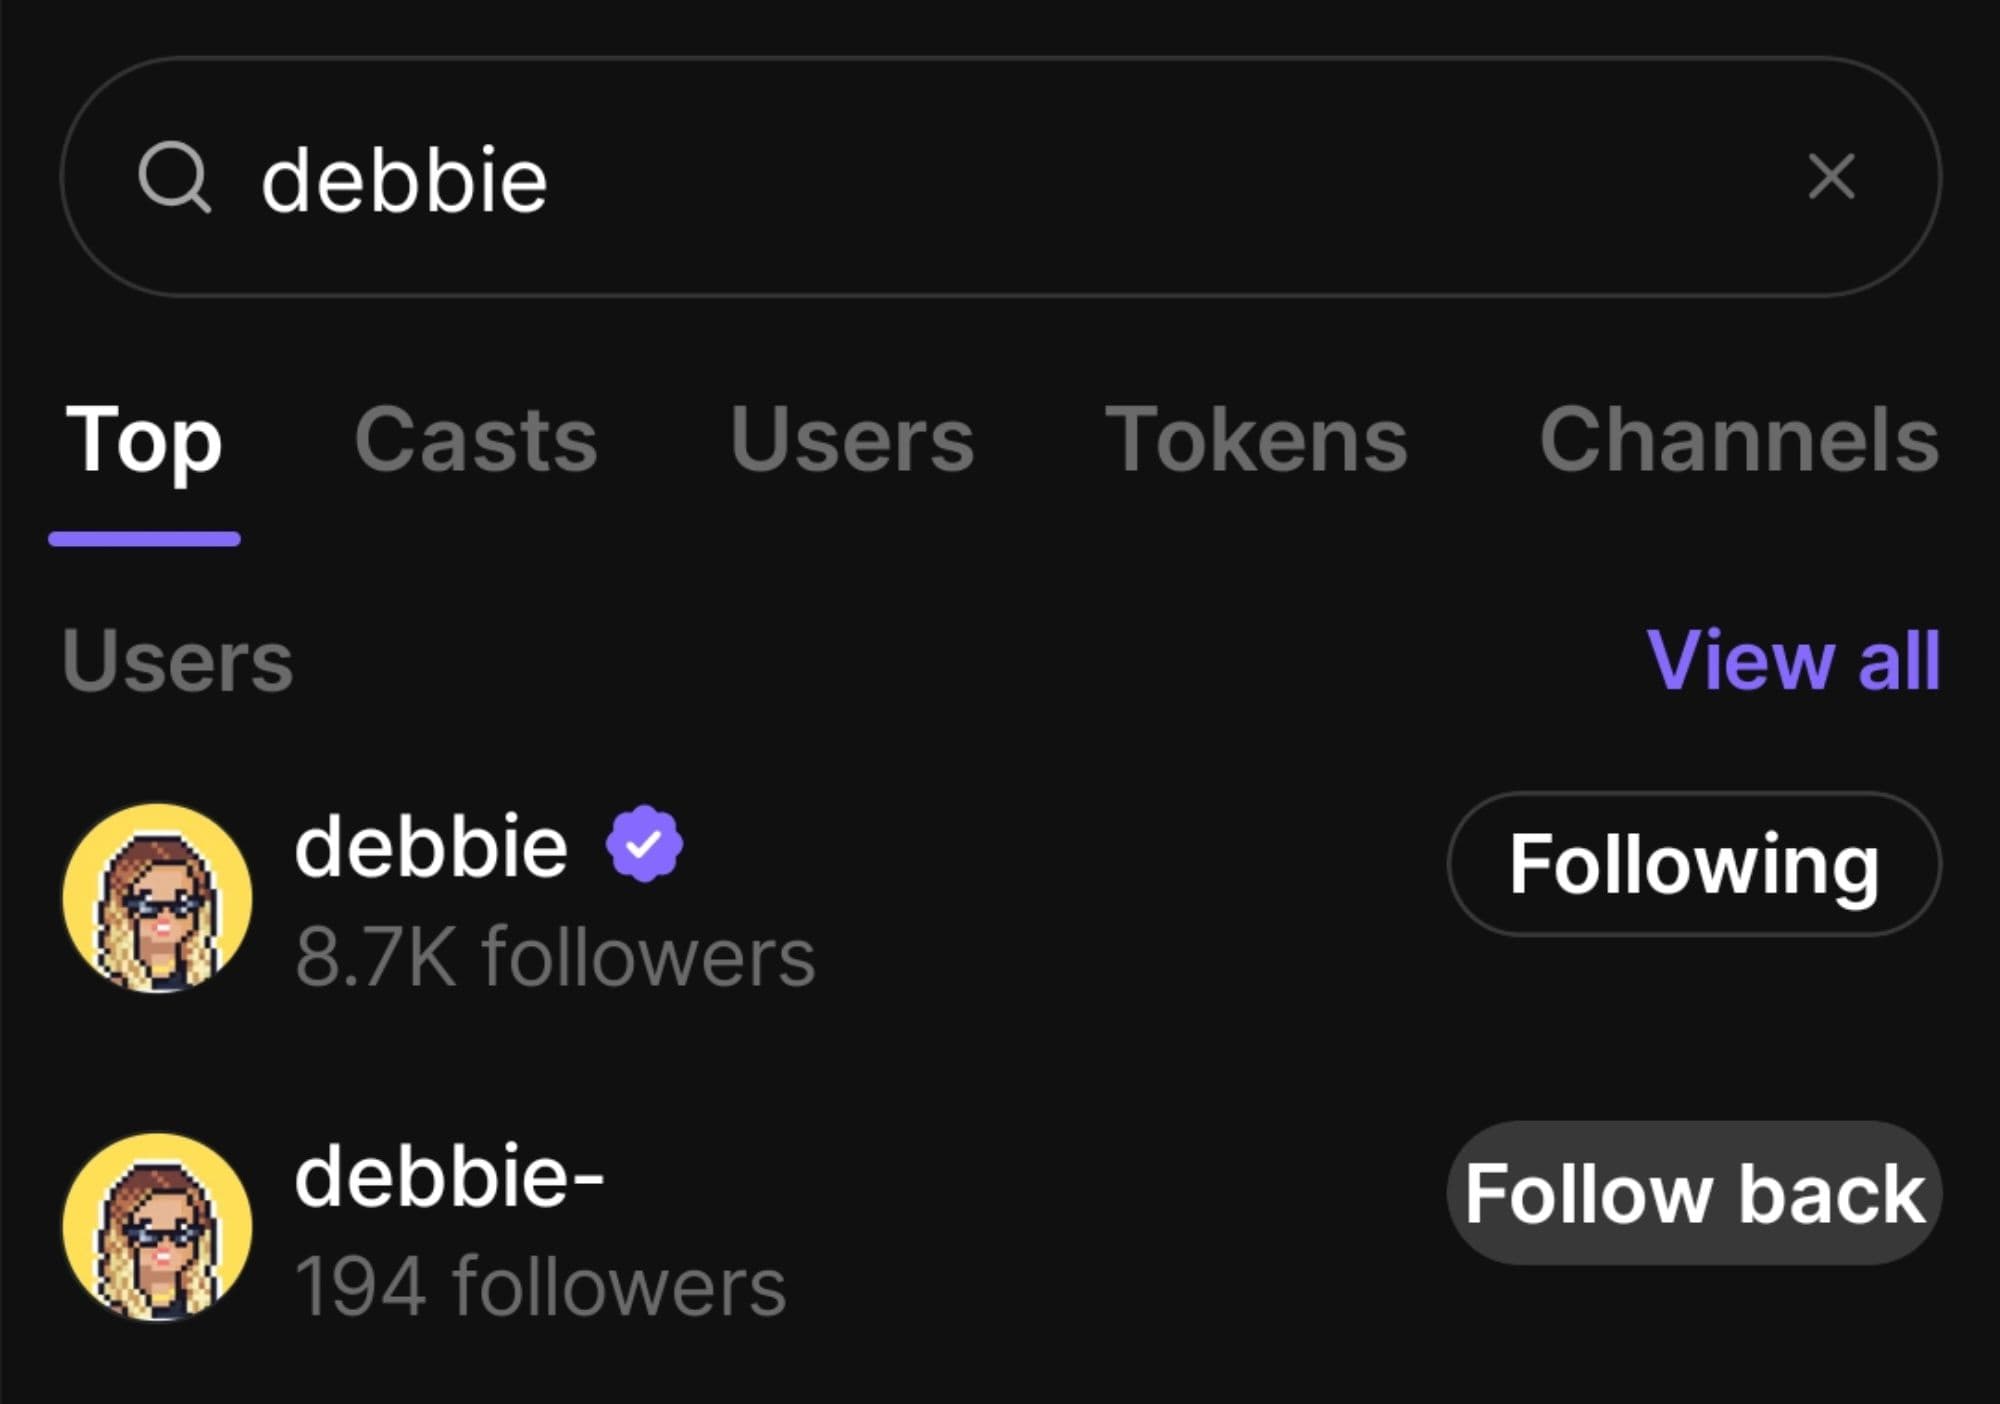The width and height of the screenshot is (2000, 1404).
Task: Click the 194 followers count
Action: point(540,1287)
